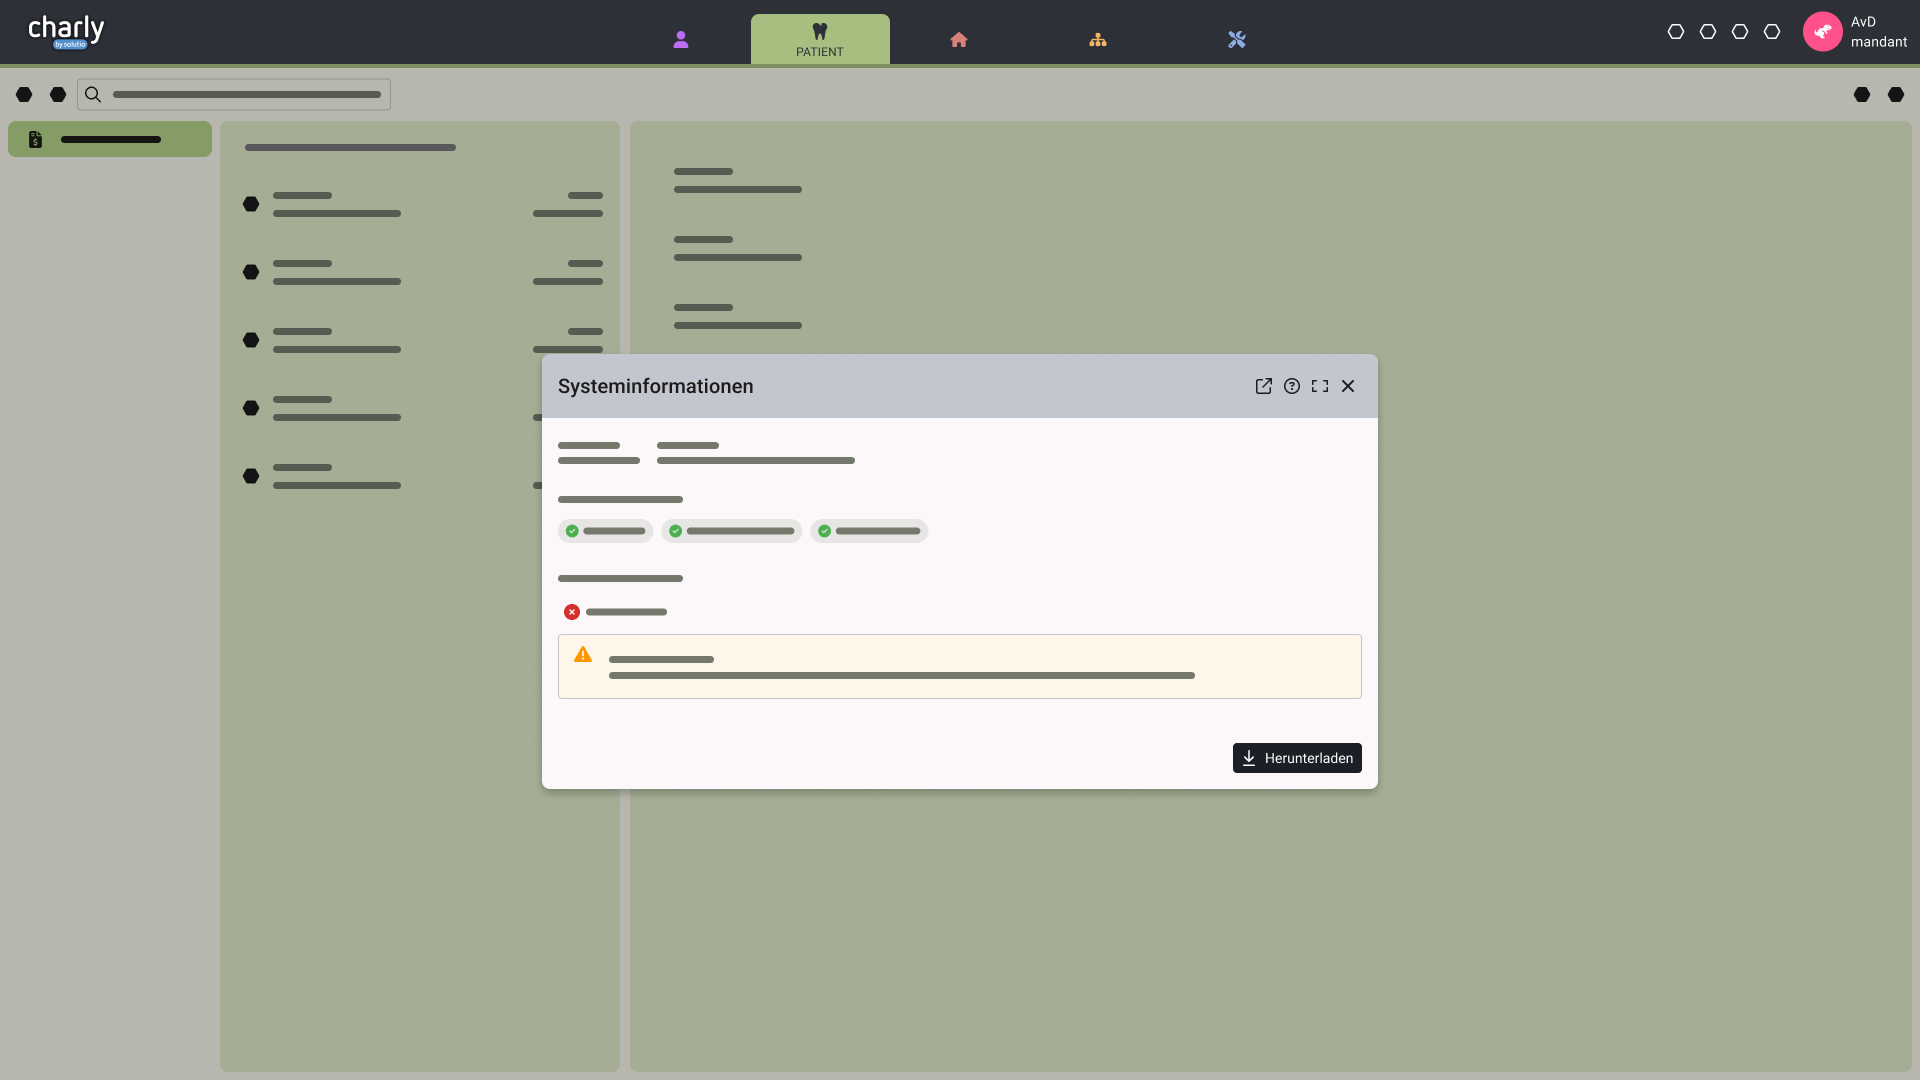Focus the search input field
The height and width of the screenshot is (1080, 1920).
(x=246, y=95)
